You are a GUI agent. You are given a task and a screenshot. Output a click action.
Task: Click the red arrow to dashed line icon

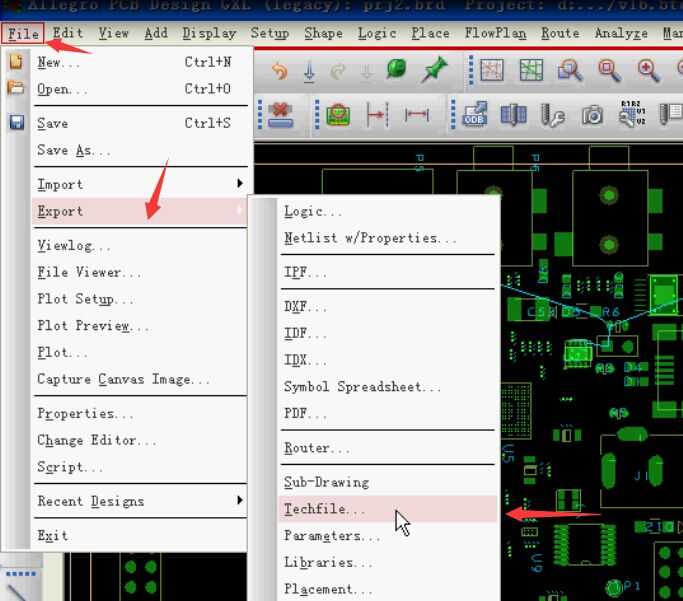pos(377,115)
